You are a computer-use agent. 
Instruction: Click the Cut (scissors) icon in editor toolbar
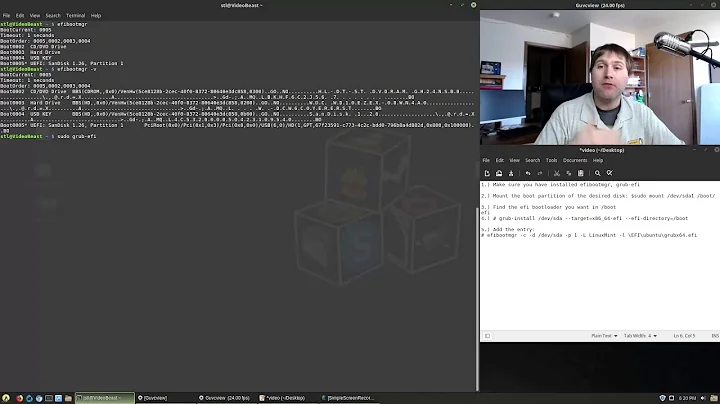tap(555, 173)
